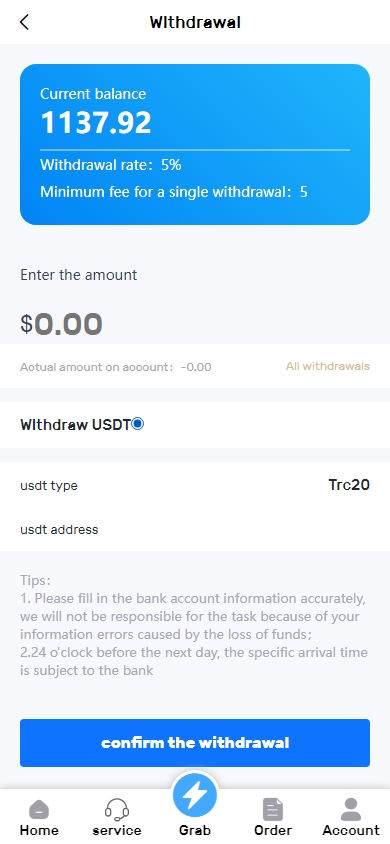Open the Account person icon

(x=351, y=809)
